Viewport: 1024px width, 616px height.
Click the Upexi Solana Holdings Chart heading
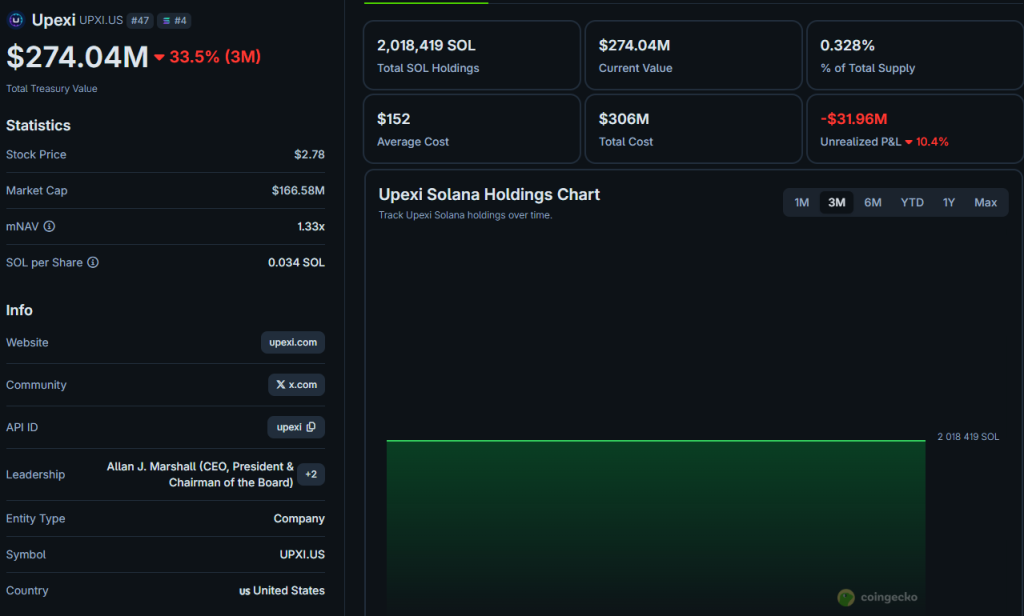pos(489,195)
